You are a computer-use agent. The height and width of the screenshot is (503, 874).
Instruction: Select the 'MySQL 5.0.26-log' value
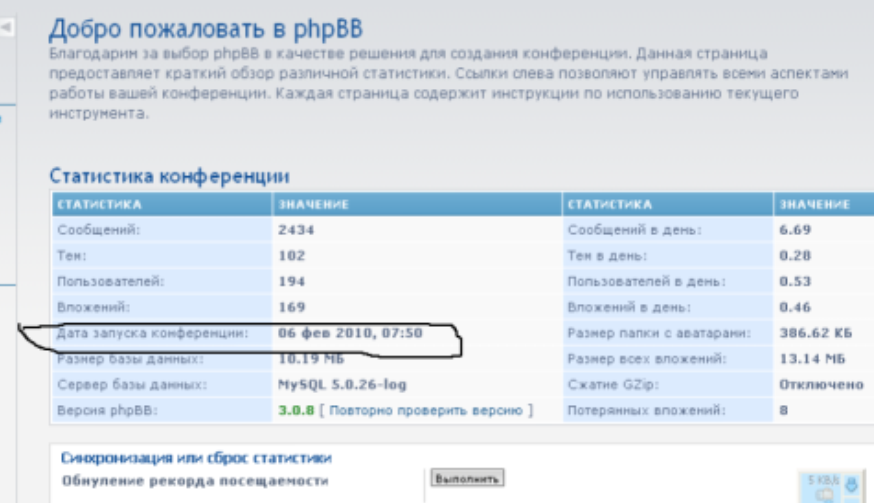click(x=342, y=384)
